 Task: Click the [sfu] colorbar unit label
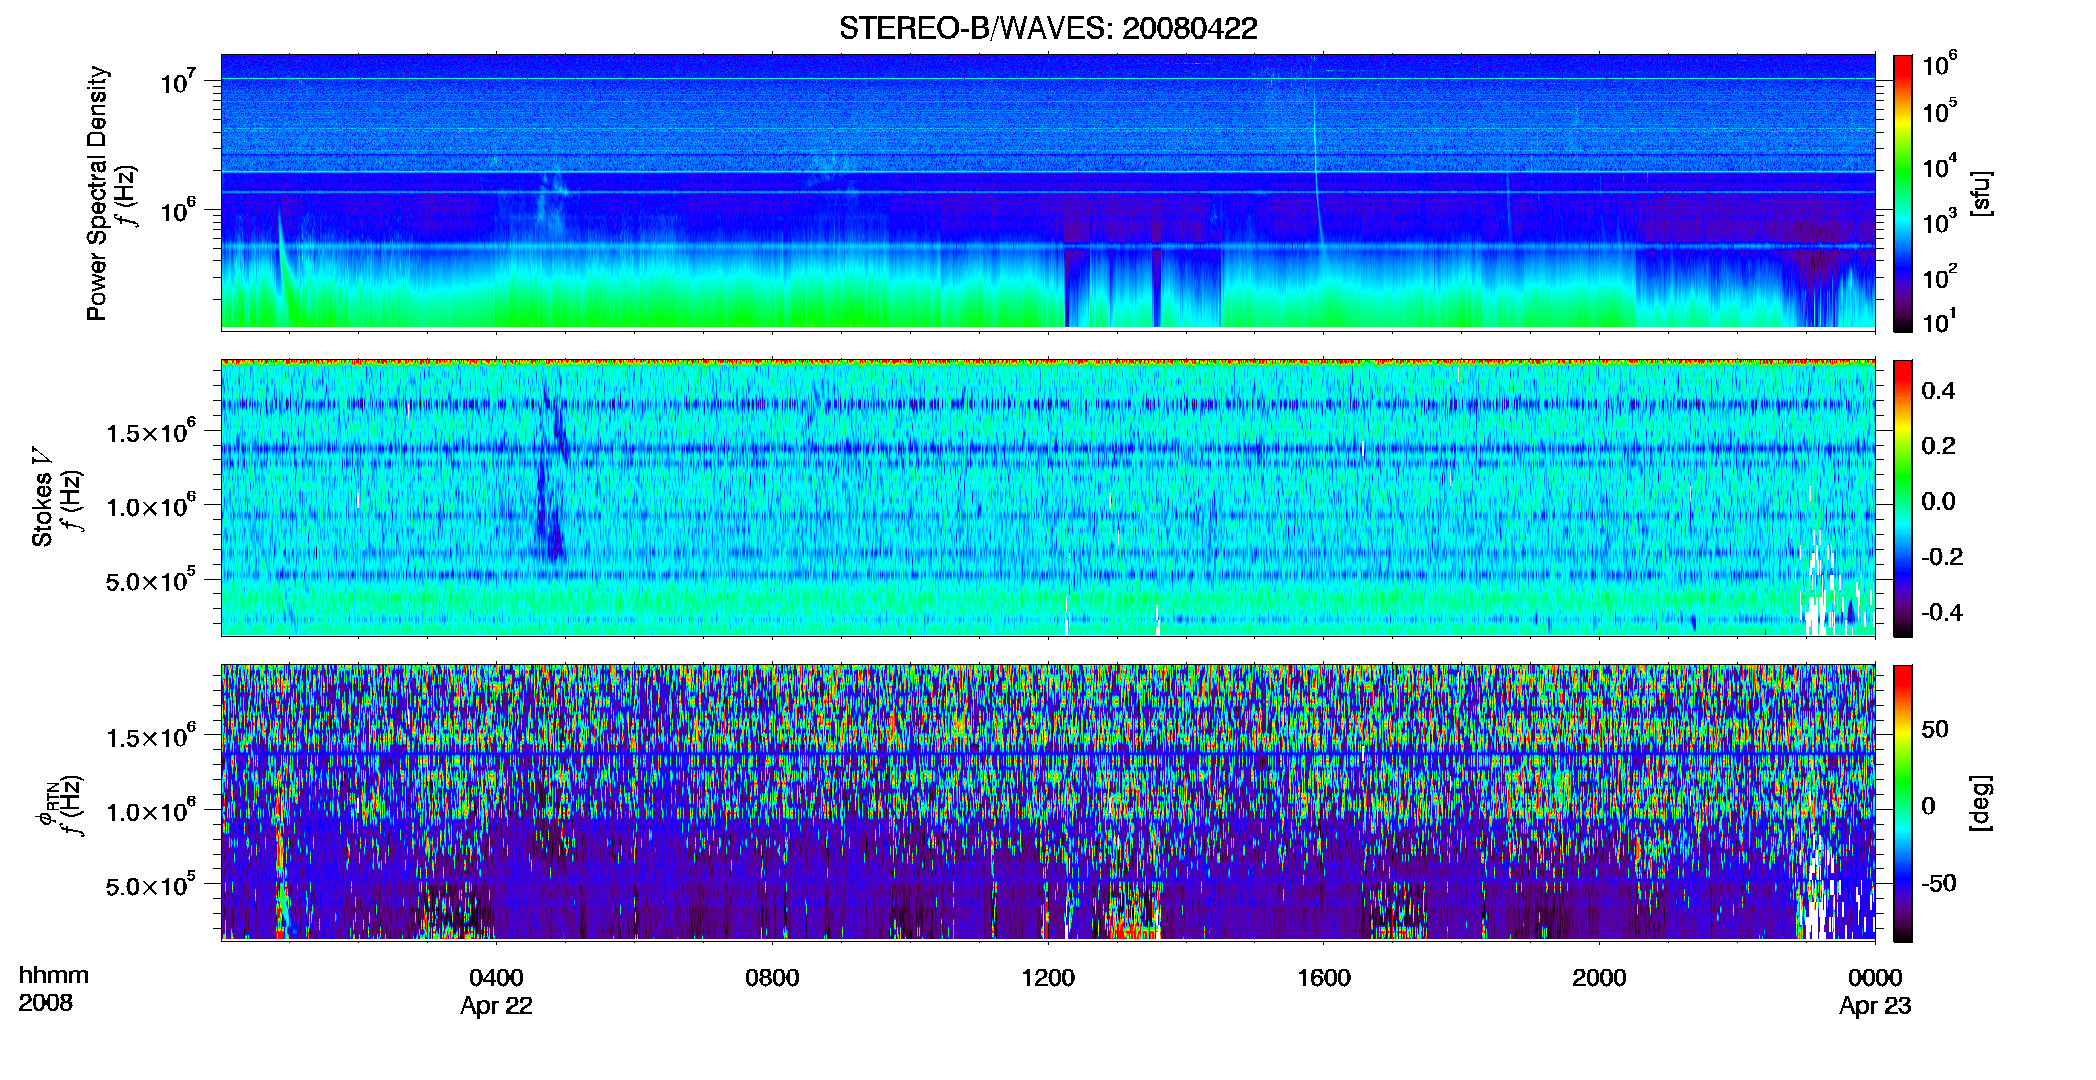point(1981,193)
